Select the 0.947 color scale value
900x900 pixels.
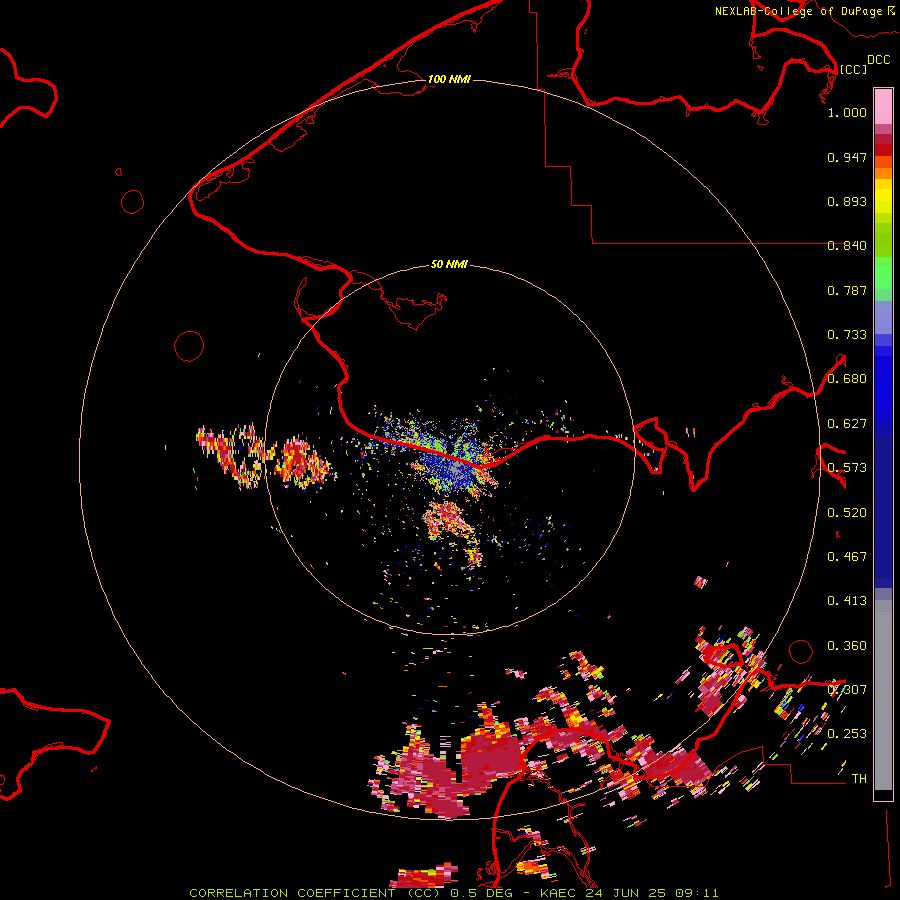pyautogui.click(x=847, y=157)
